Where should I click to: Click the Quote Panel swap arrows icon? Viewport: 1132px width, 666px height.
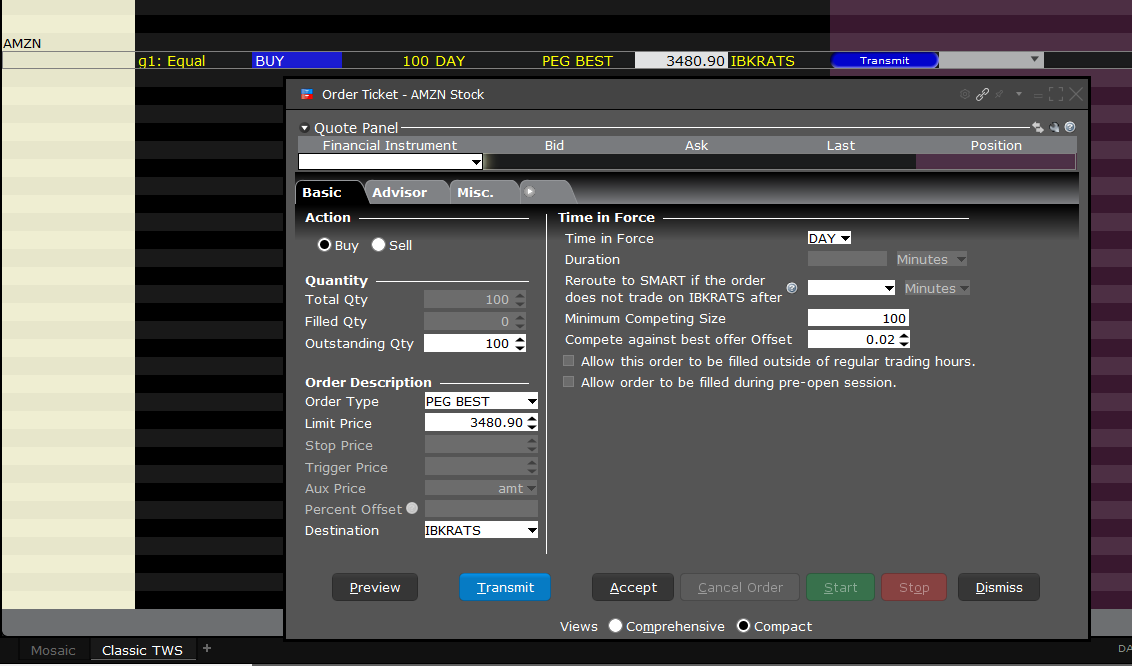pyautogui.click(x=1037, y=128)
